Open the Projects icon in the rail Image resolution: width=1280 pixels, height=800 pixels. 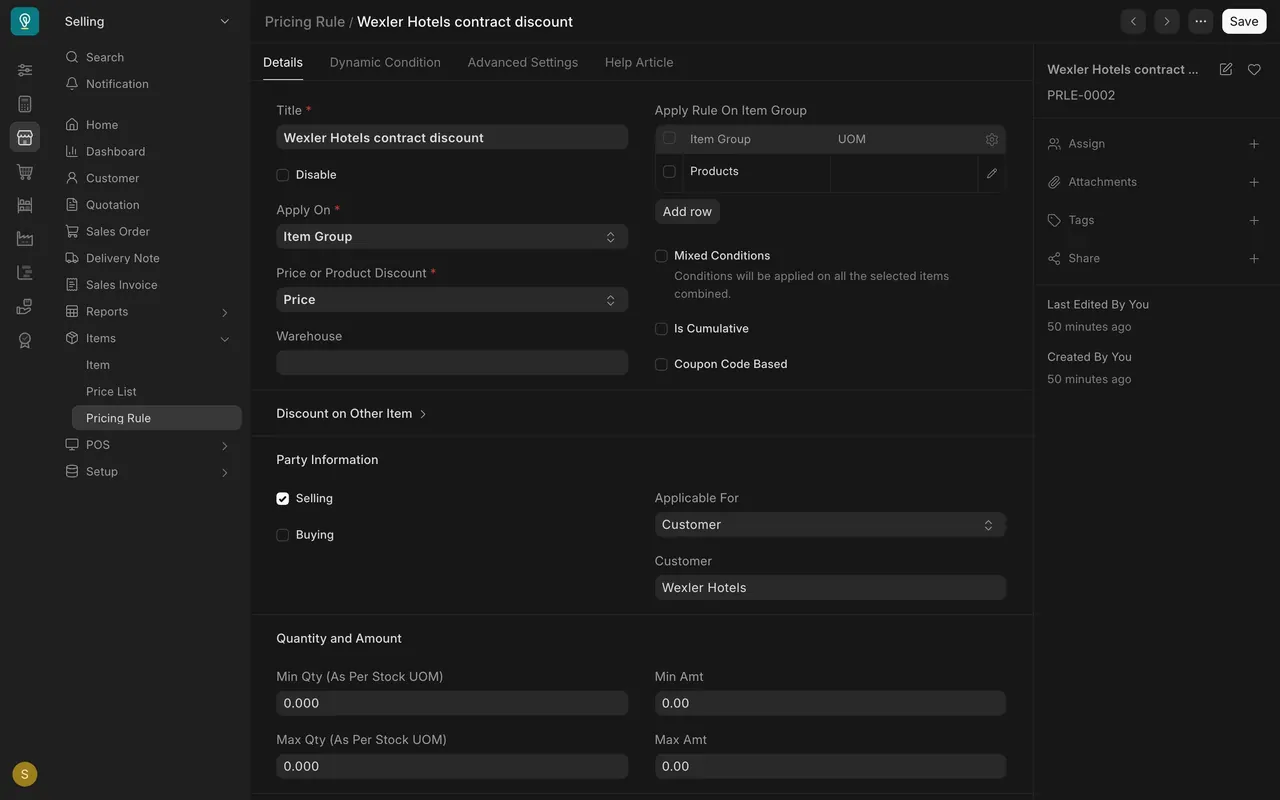coord(25,272)
